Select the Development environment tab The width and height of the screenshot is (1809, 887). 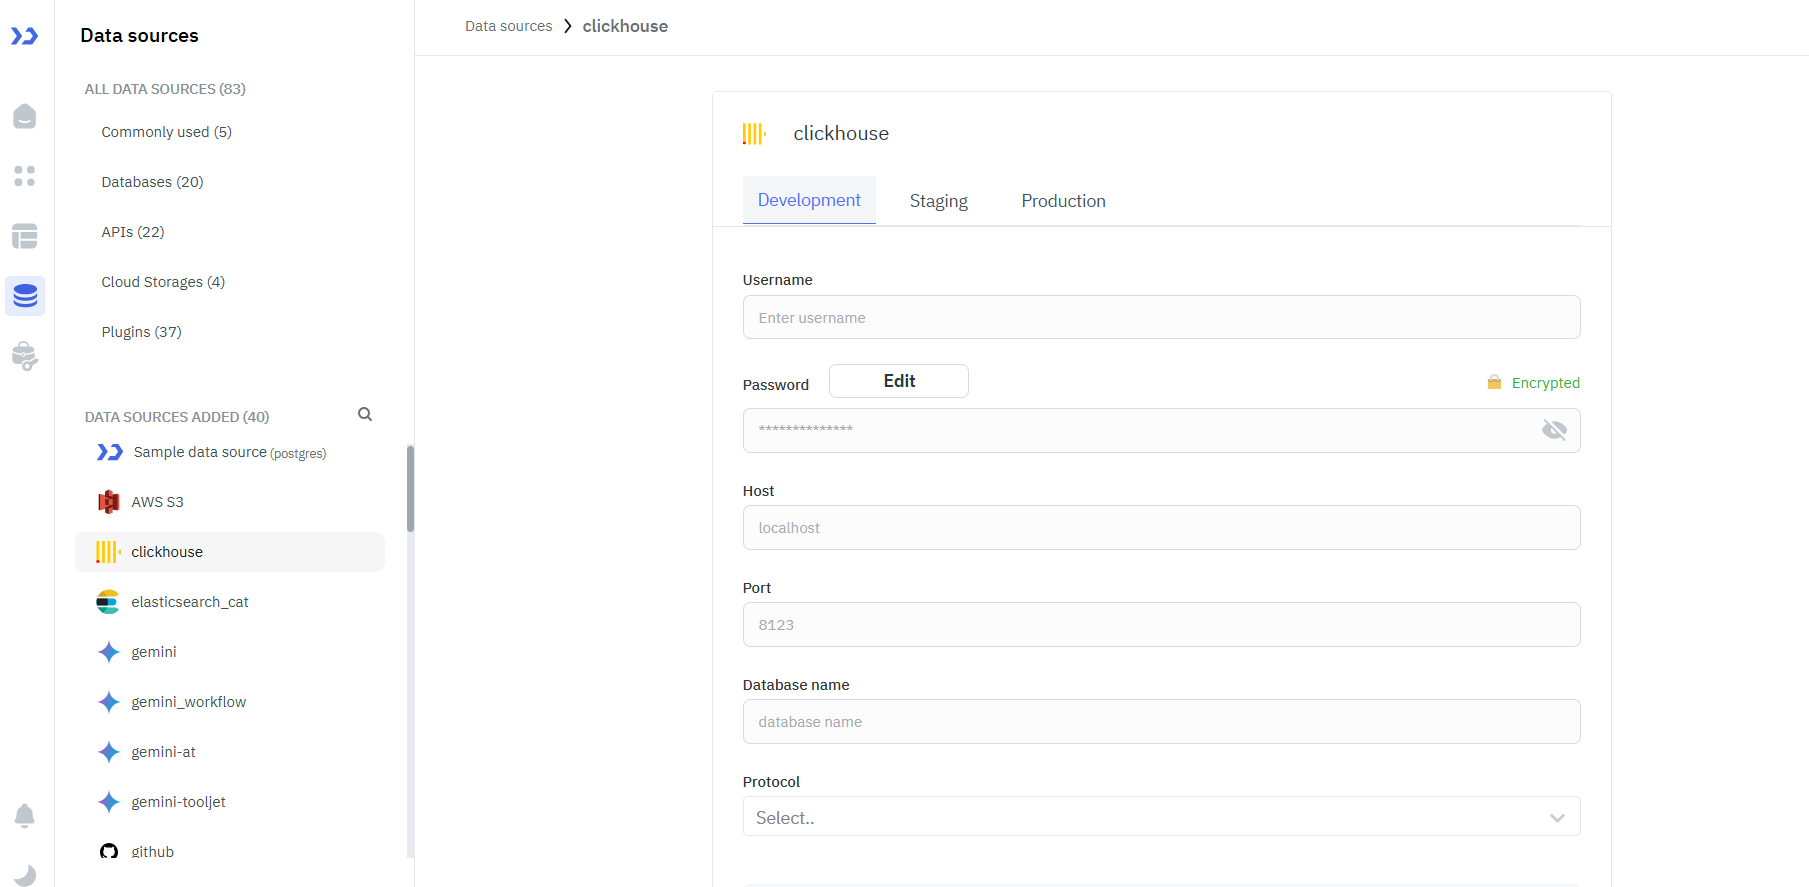tap(809, 200)
